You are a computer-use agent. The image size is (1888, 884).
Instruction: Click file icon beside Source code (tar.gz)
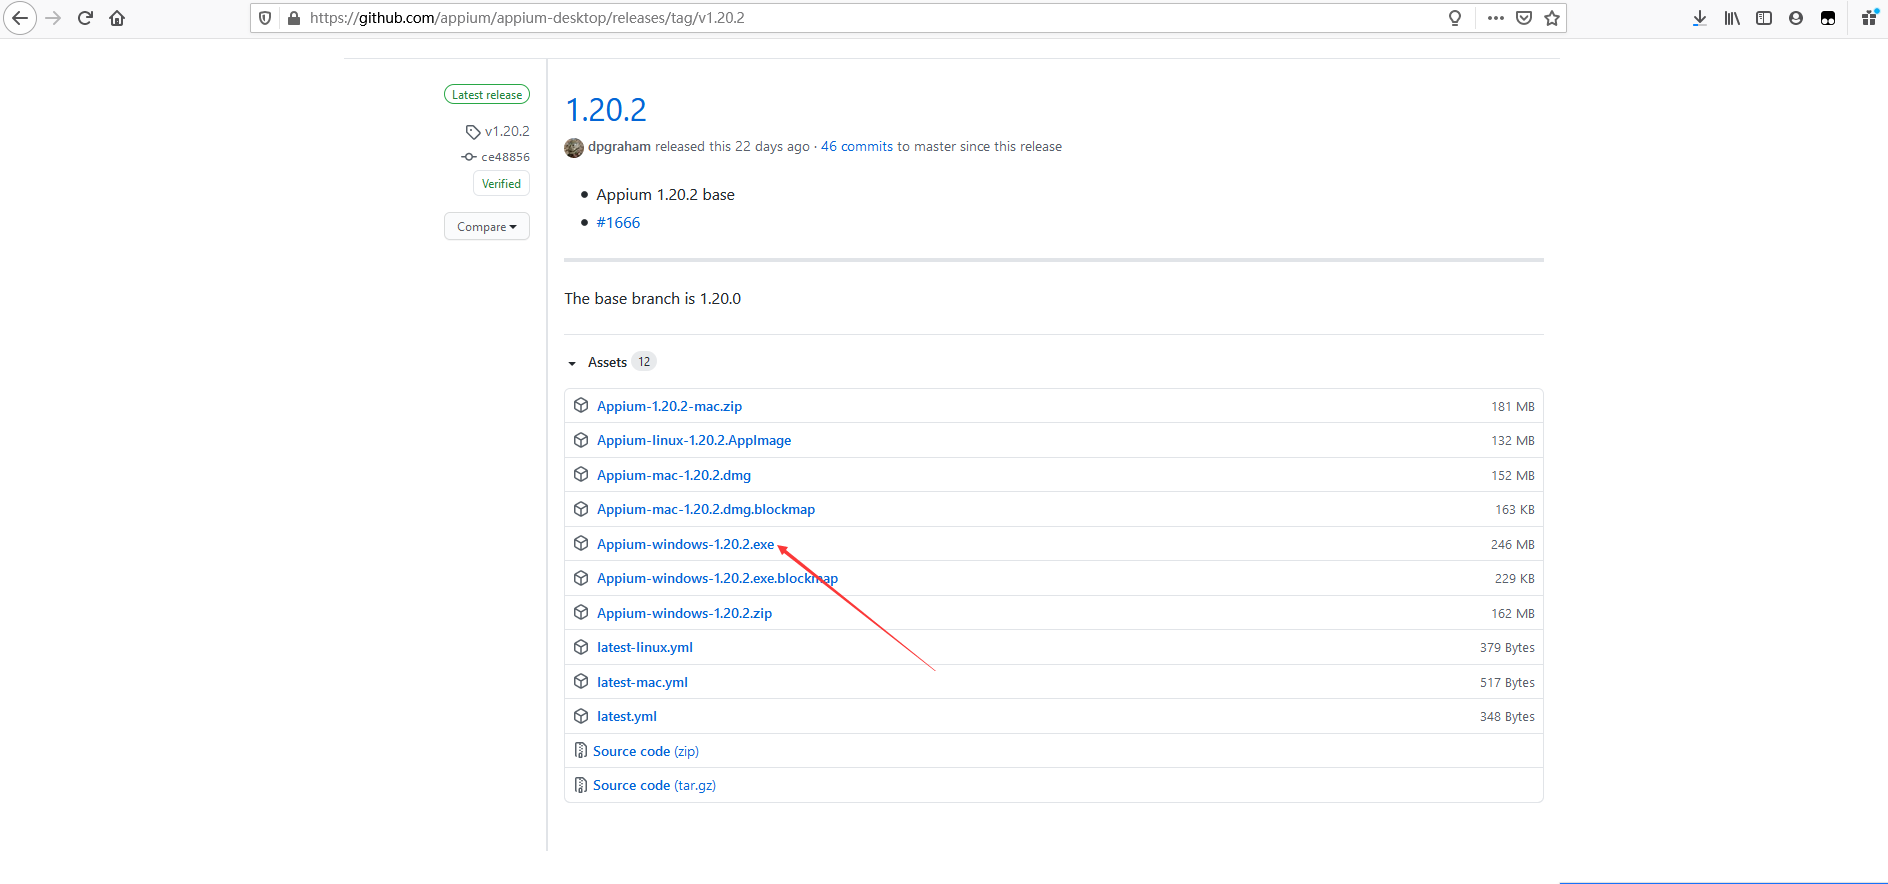pos(581,785)
